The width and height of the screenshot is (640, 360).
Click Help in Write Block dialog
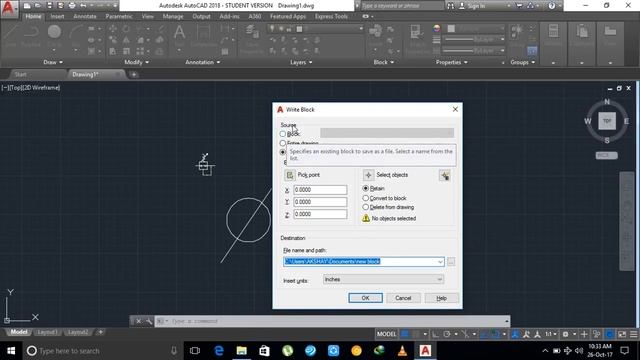442,298
